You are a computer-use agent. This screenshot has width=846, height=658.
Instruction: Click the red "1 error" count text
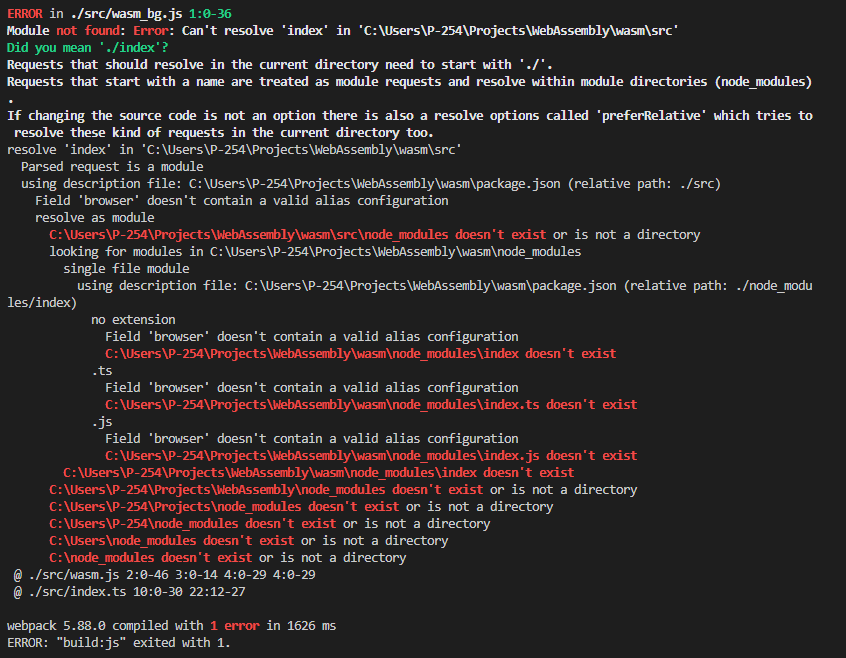point(235,626)
